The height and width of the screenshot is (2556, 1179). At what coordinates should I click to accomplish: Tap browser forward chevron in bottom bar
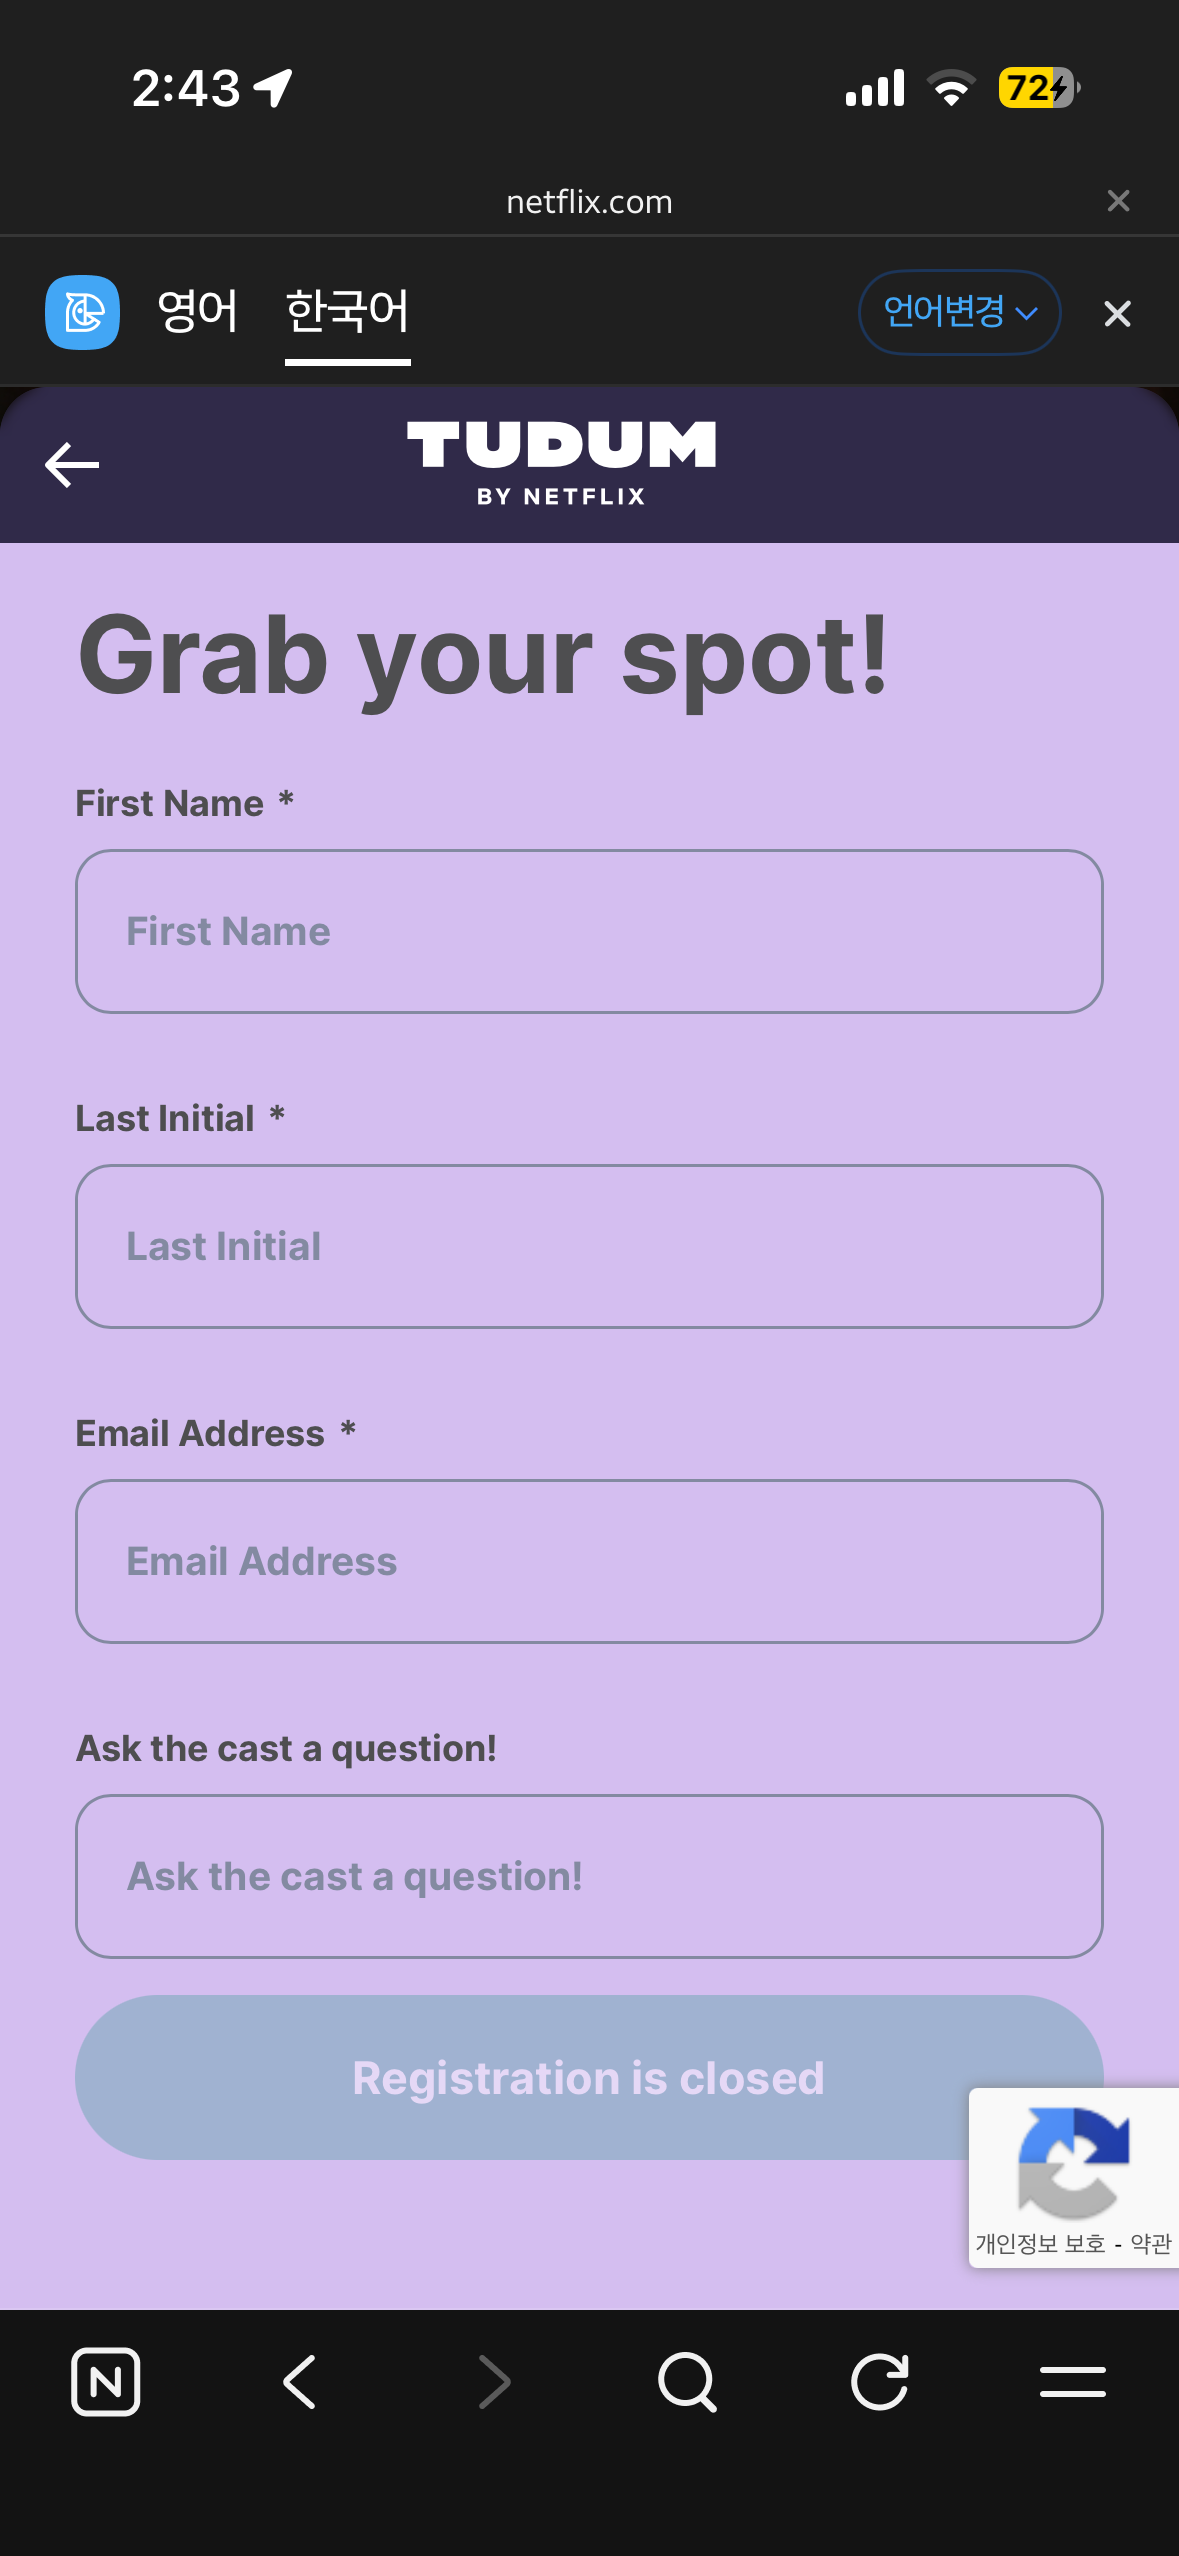(x=493, y=2382)
